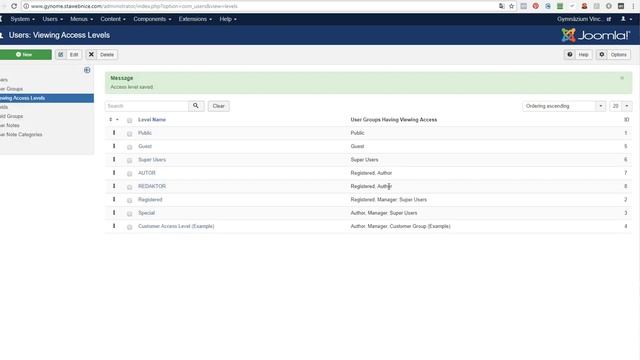Click drag handle of Customer Access Level row

114,226
